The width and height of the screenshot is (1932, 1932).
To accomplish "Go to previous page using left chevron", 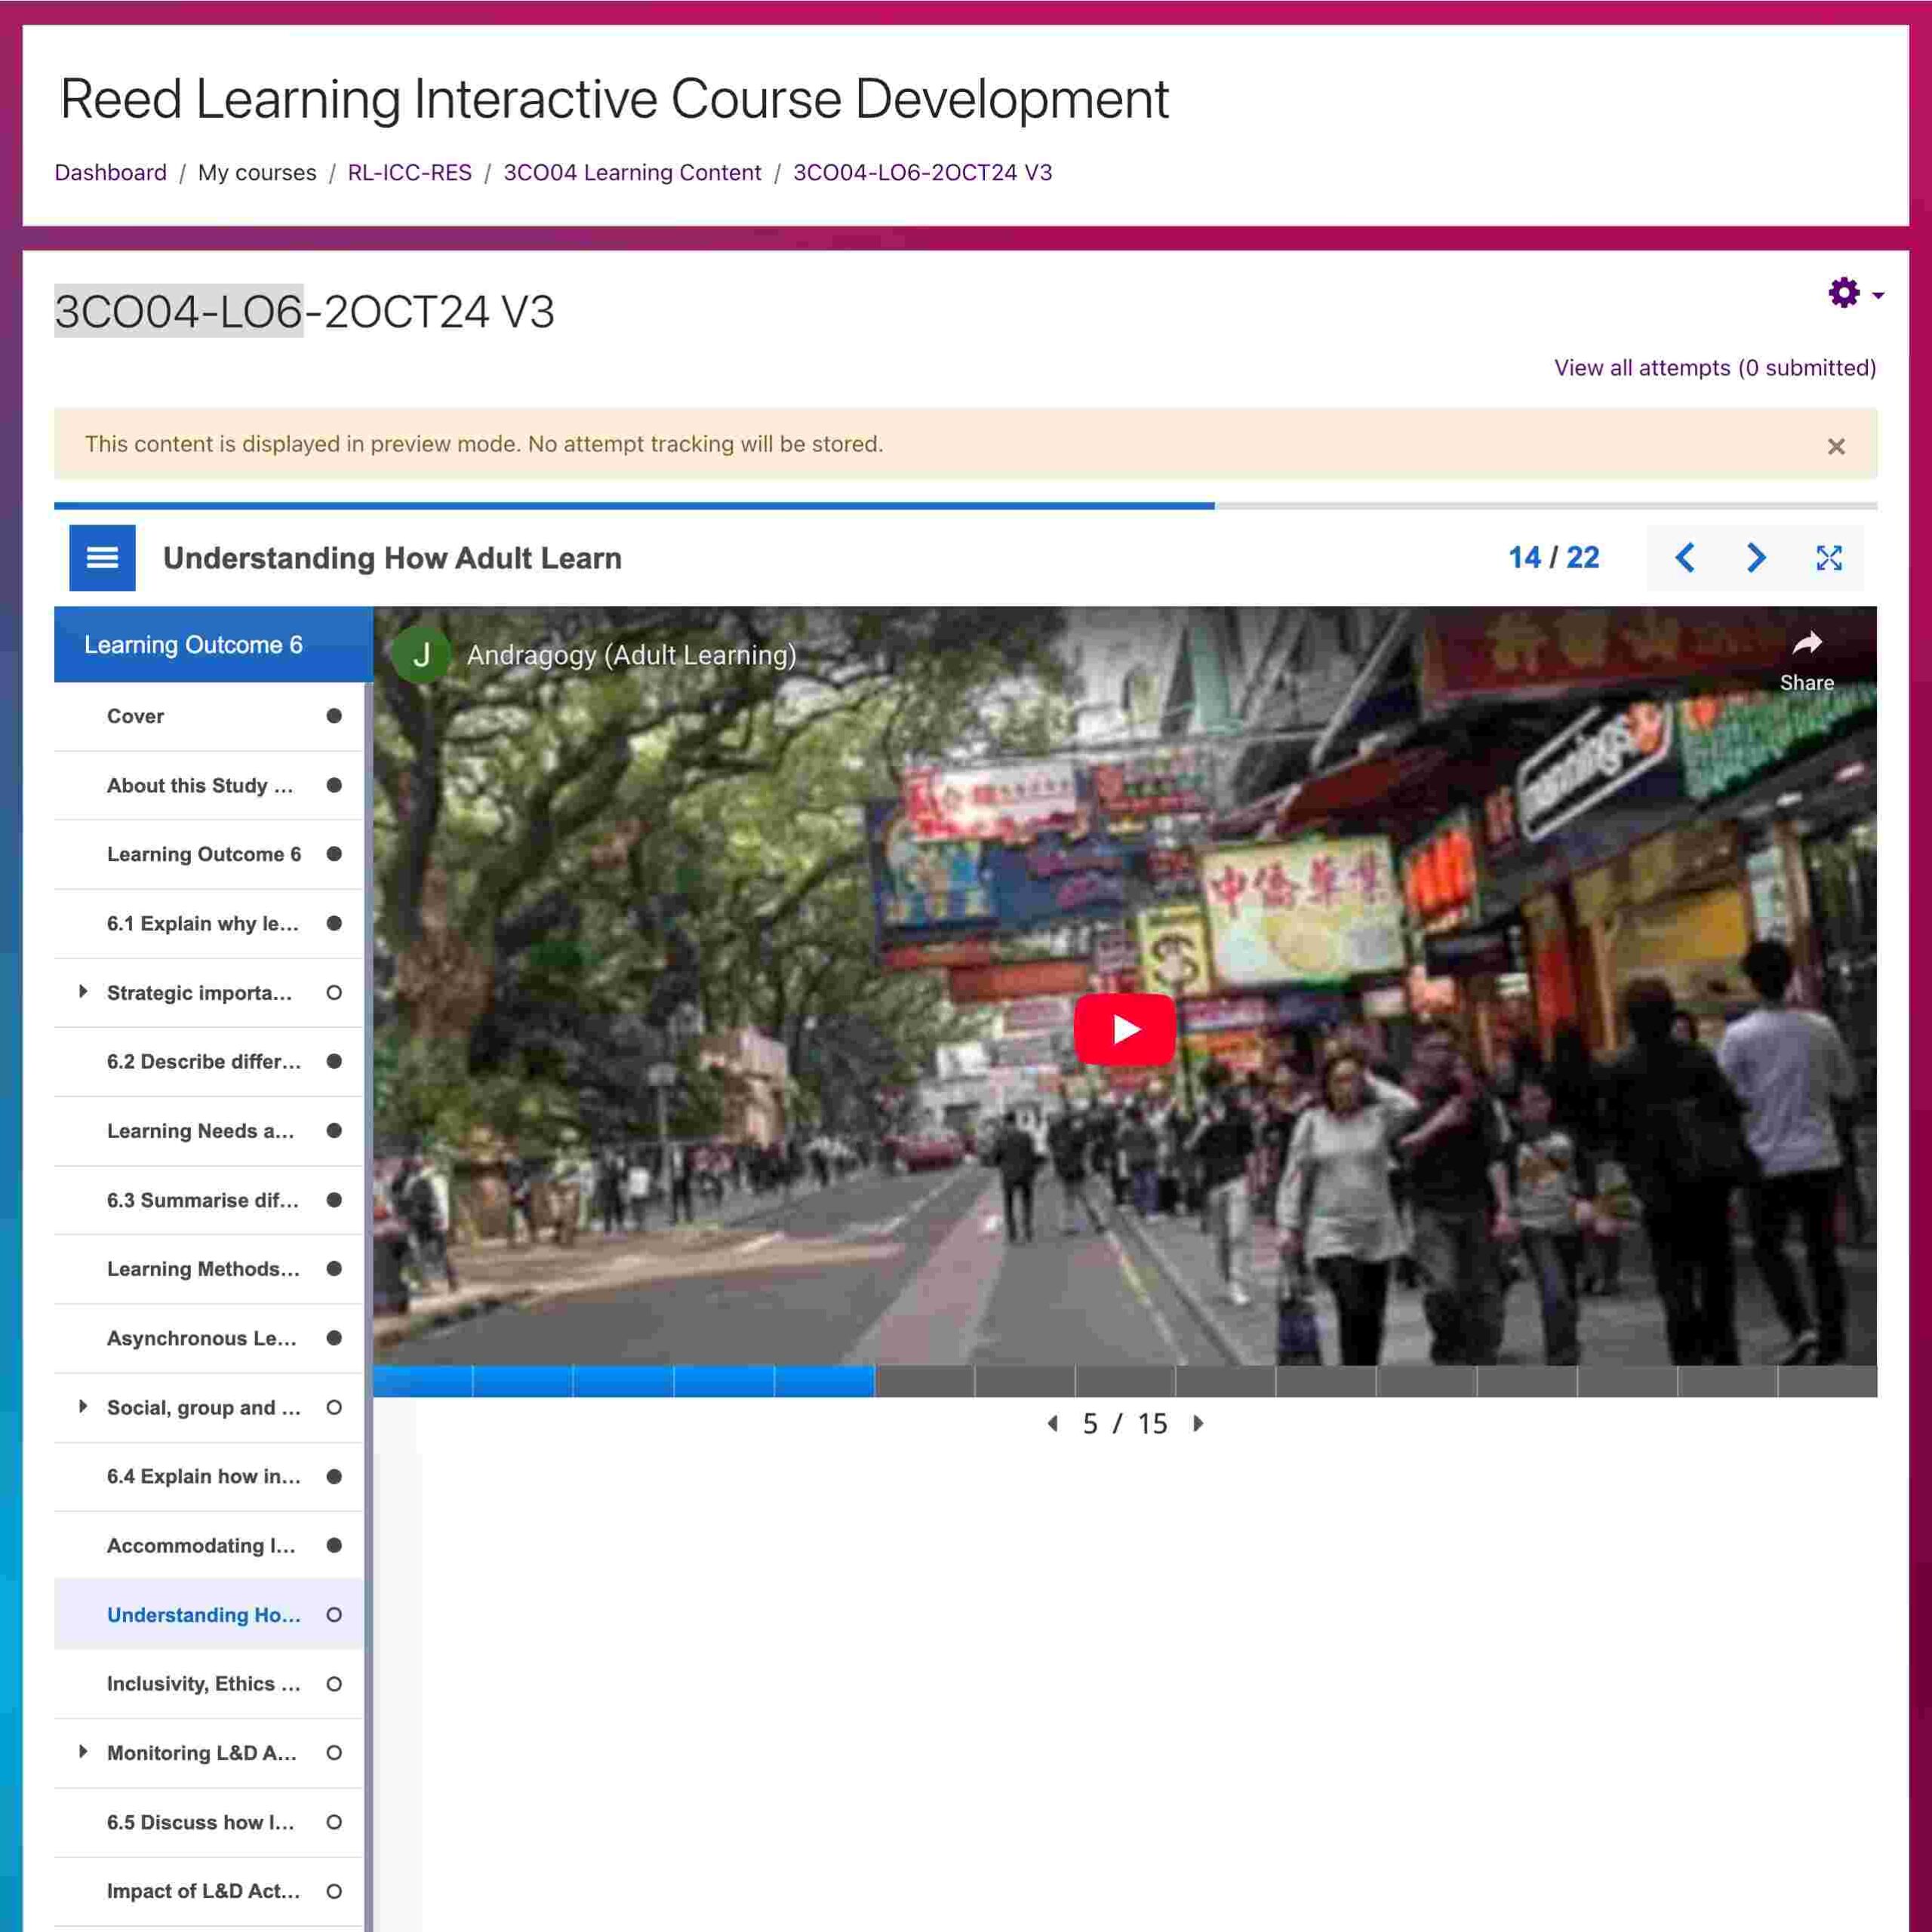I will pos(1685,558).
